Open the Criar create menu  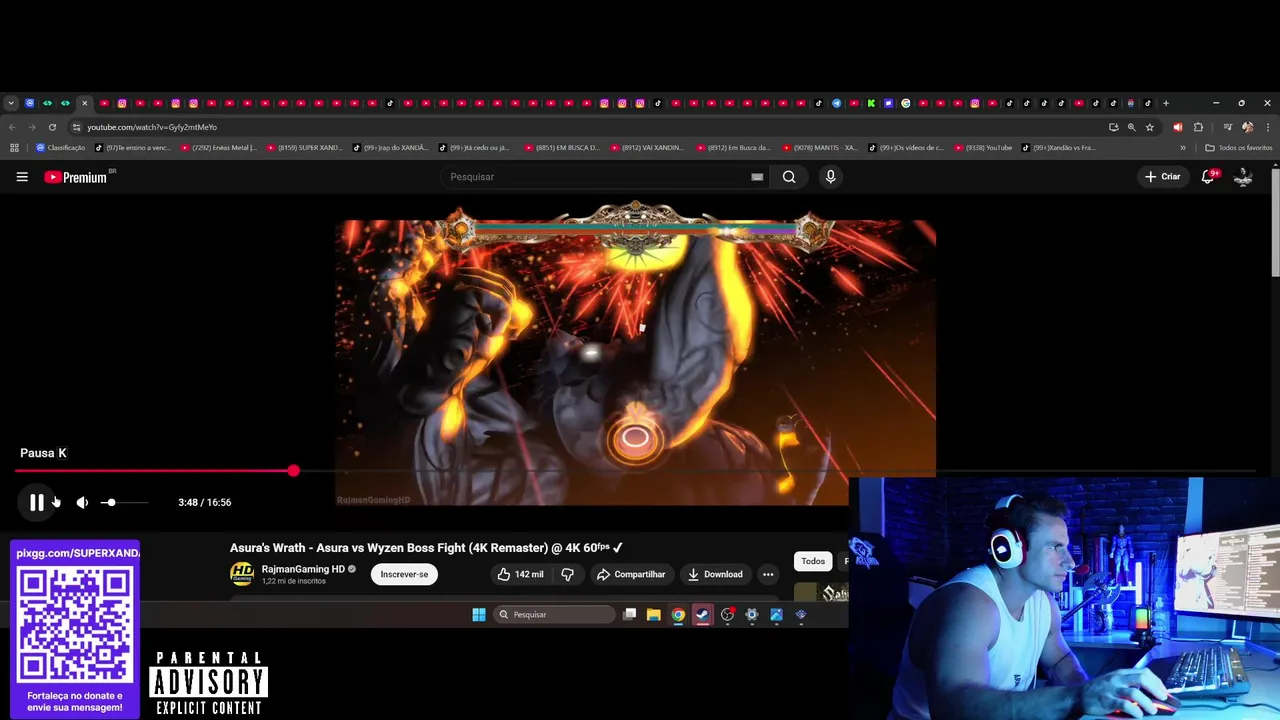pos(1163,177)
